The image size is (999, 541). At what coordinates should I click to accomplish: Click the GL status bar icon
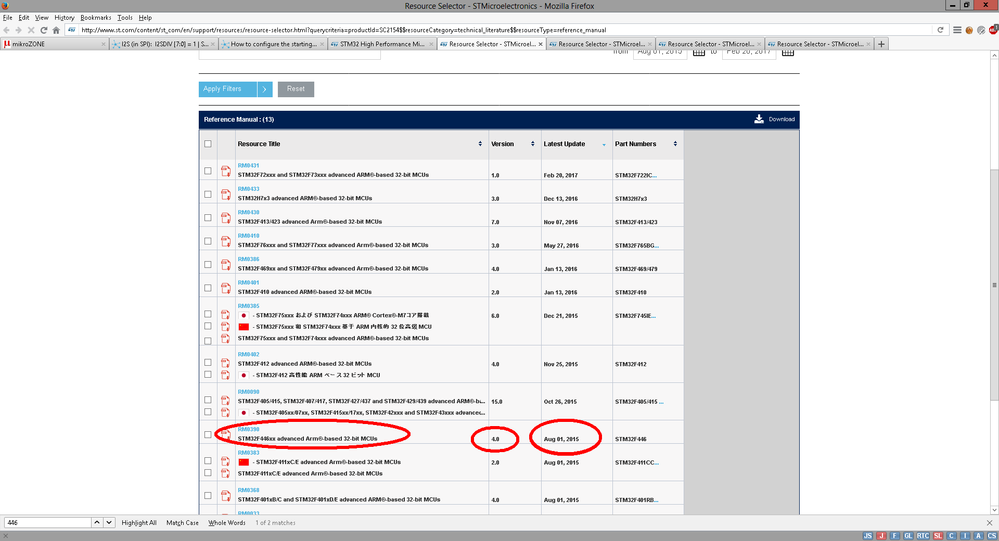click(x=909, y=536)
